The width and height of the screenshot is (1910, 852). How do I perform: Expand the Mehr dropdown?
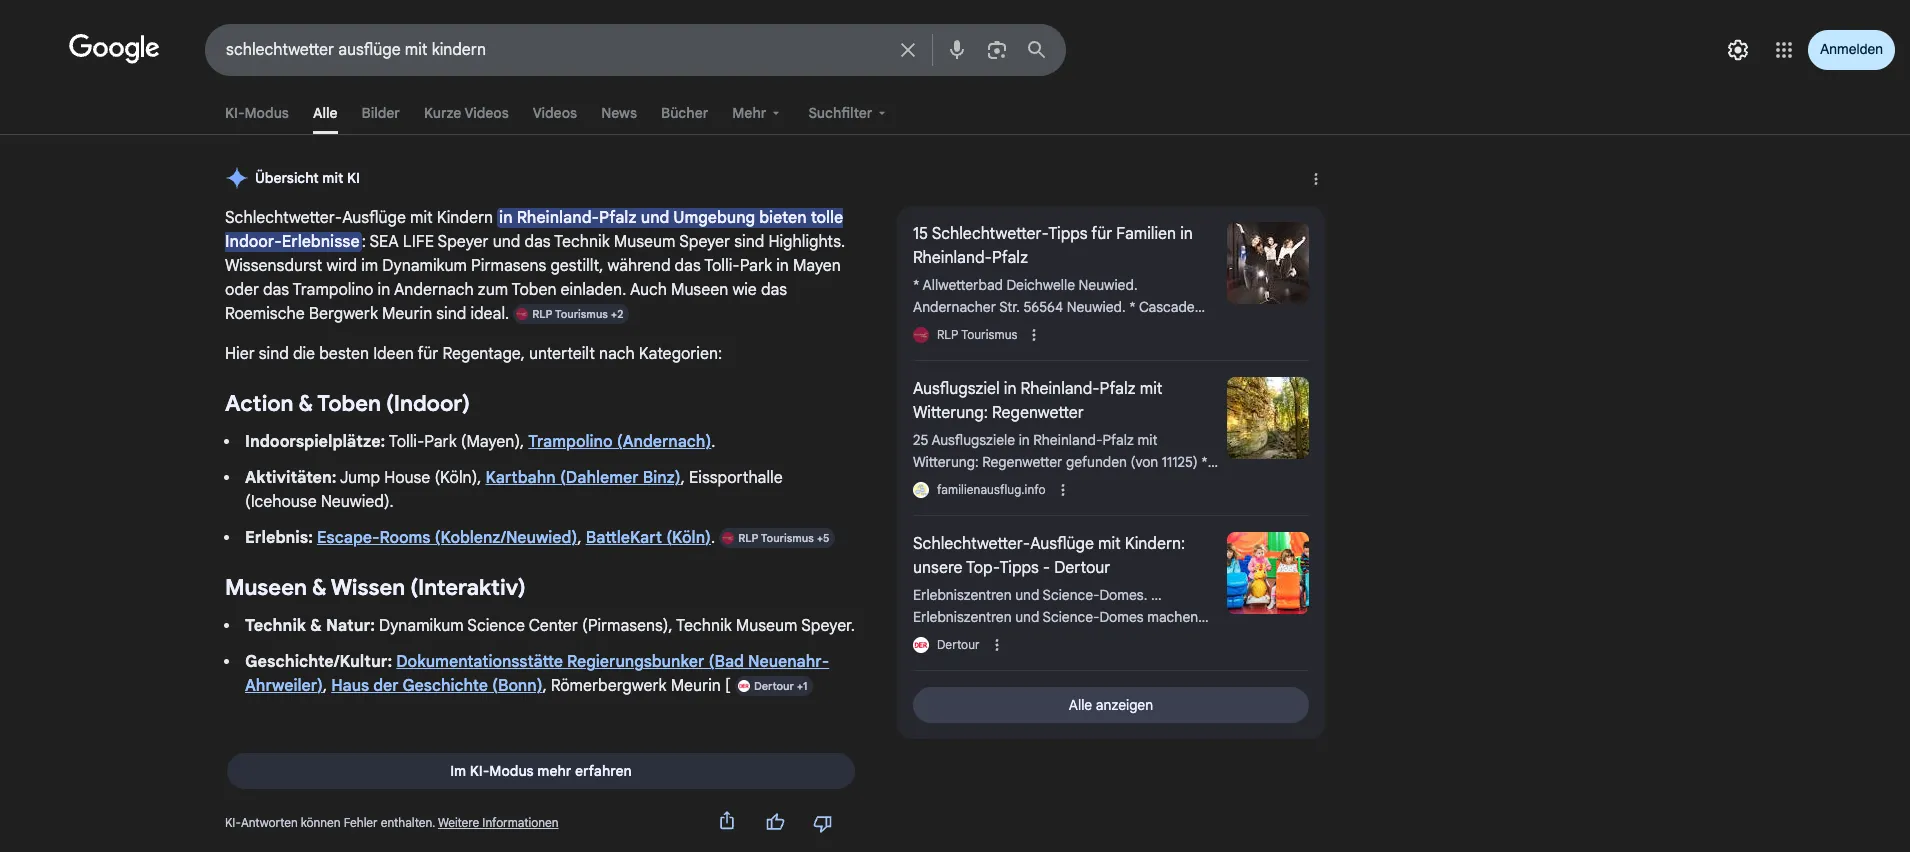[756, 113]
